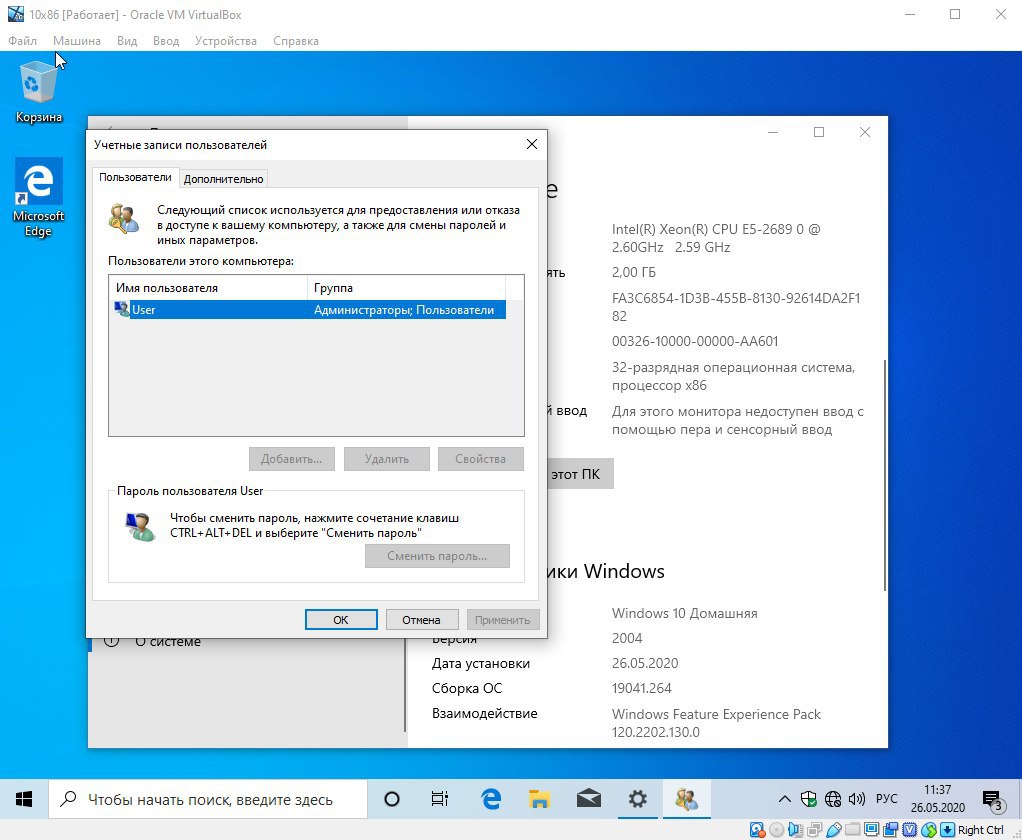Image resolution: width=1022 pixels, height=840 pixels.
Task: Click the Добавить... button
Action: 291,459
